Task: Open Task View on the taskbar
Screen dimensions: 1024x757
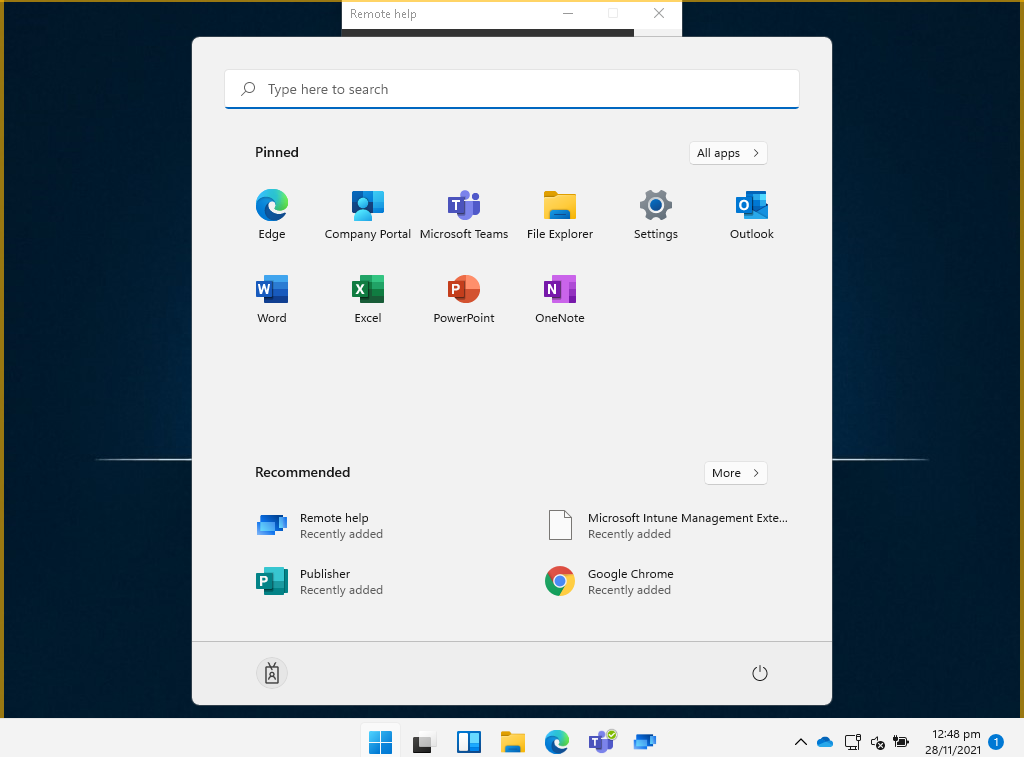Action: pyautogui.click(x=424, y=742)
